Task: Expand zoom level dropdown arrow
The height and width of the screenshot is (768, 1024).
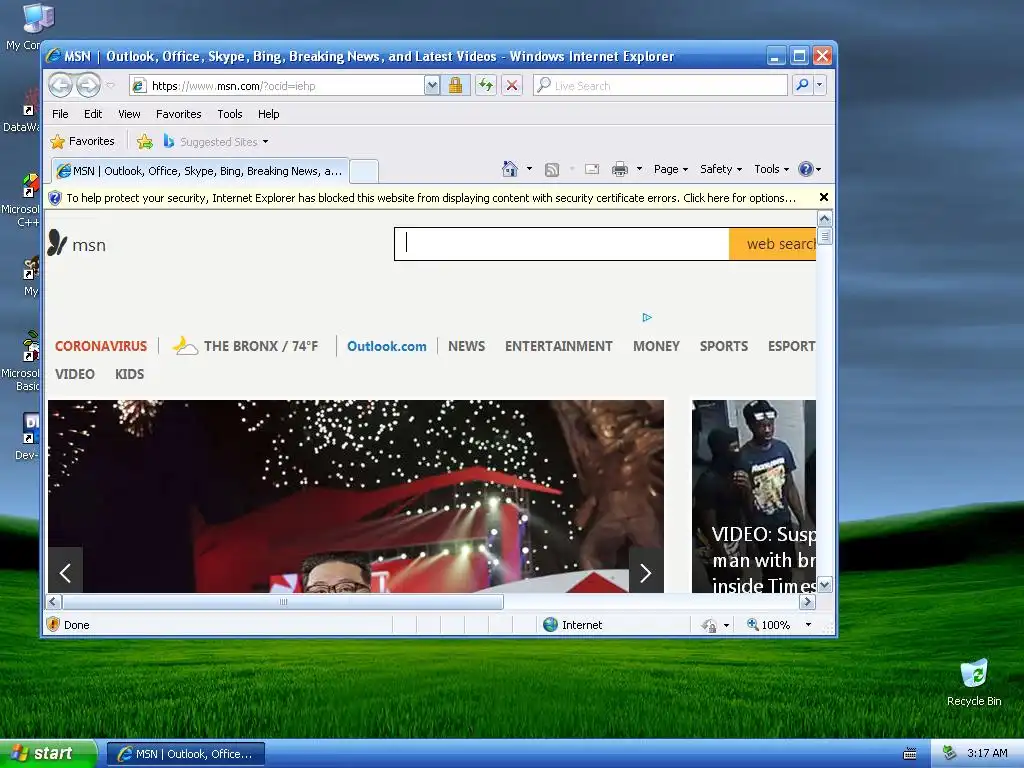Action: tap(808, 624)
